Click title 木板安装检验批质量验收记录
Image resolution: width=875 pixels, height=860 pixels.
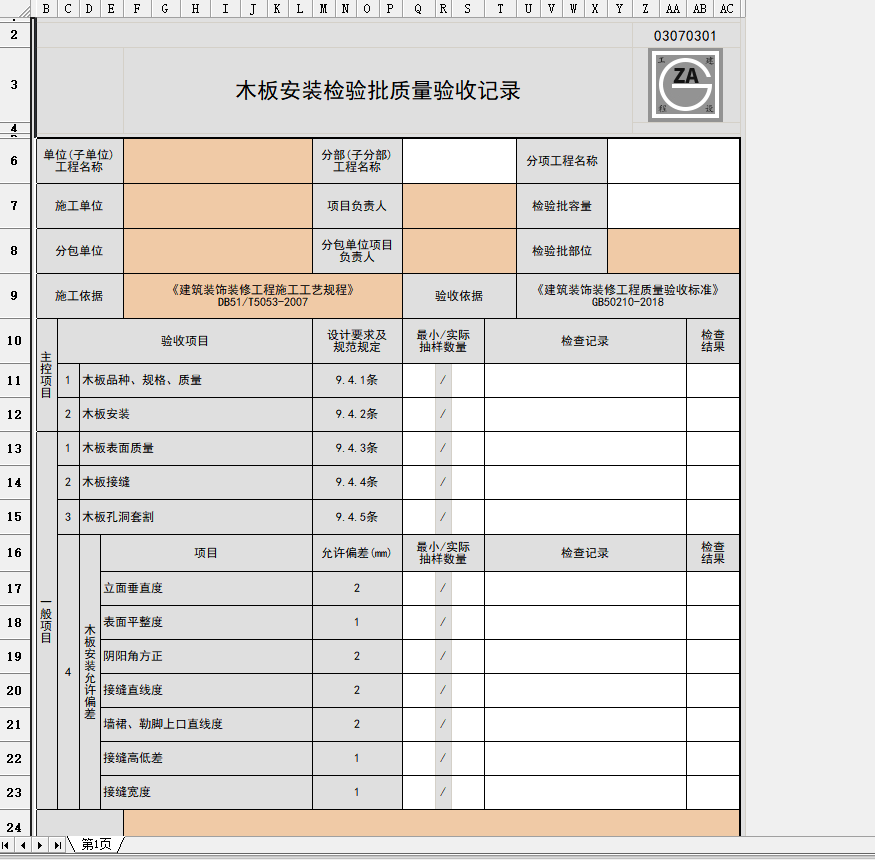378,90
